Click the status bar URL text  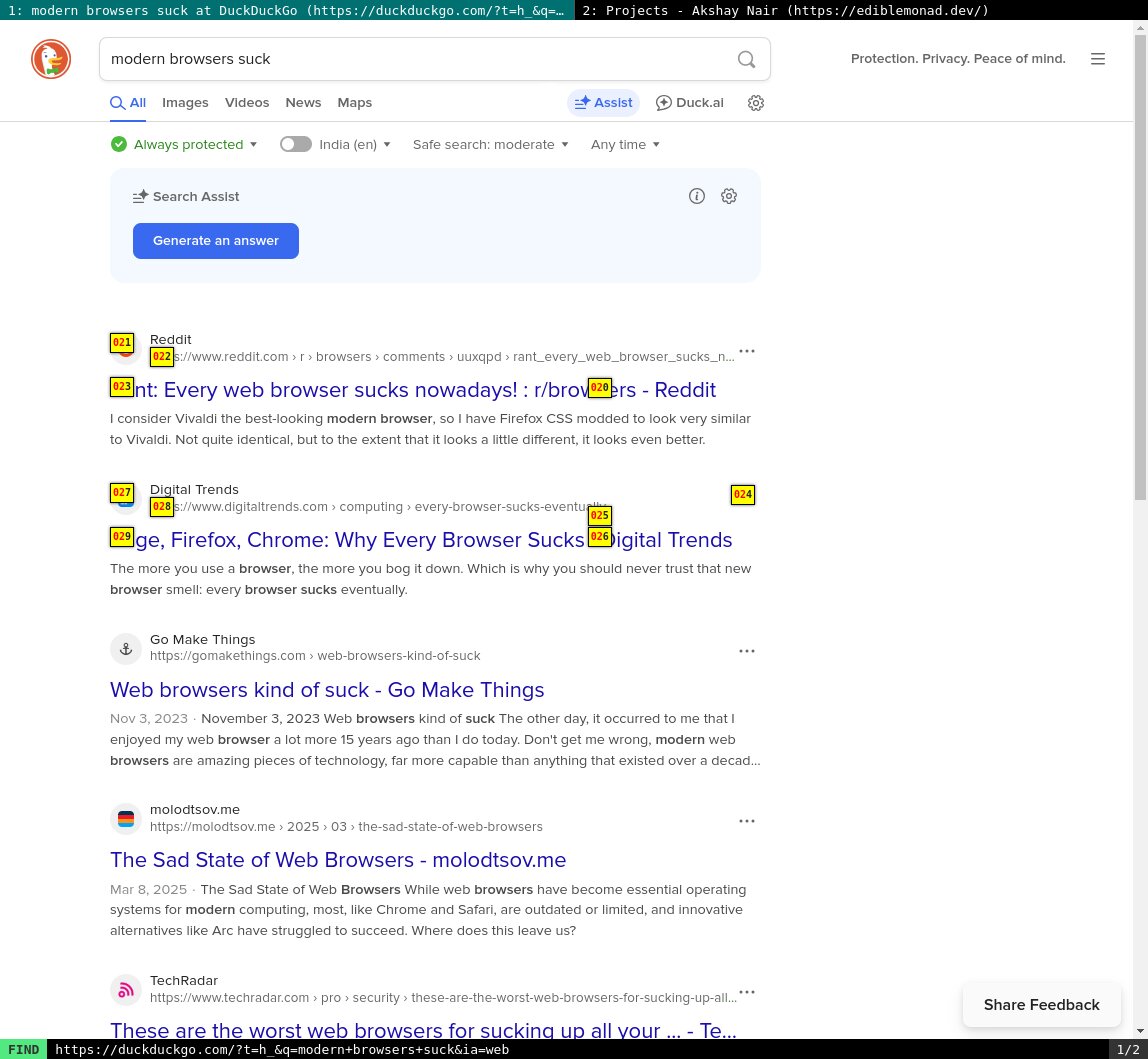click(x=282, y=1049)
